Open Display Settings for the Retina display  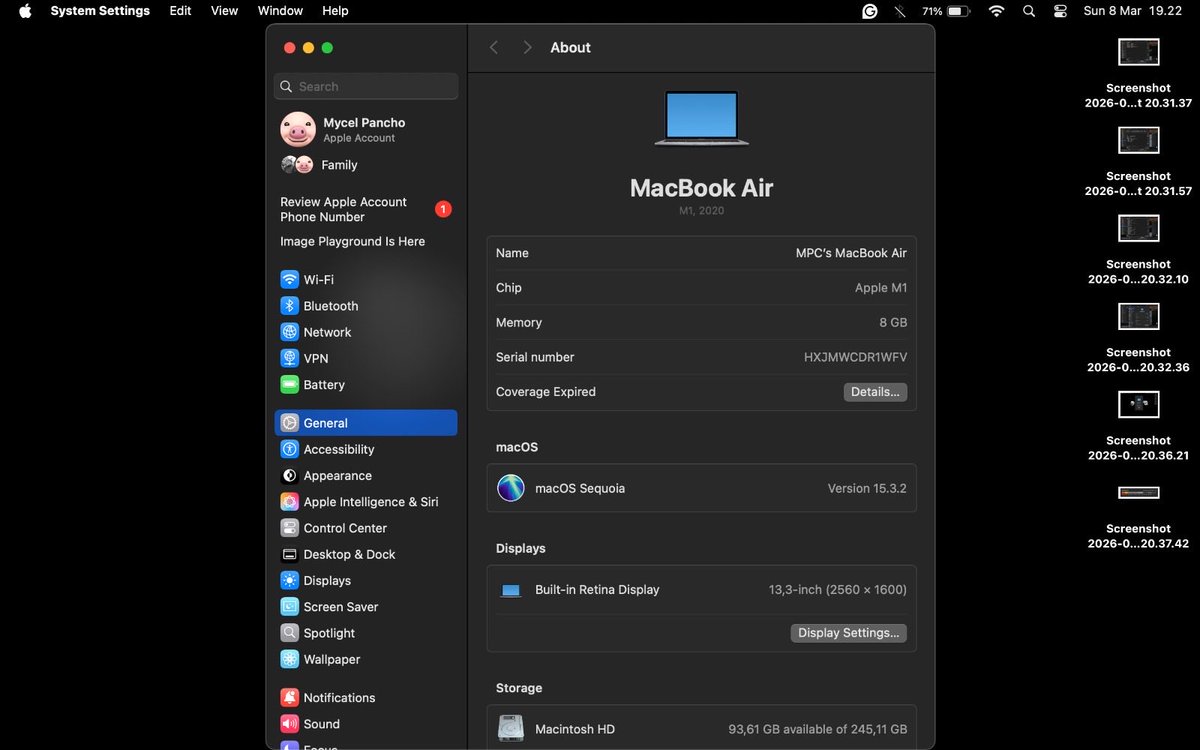pyautogui.click(x=848, y=632)
